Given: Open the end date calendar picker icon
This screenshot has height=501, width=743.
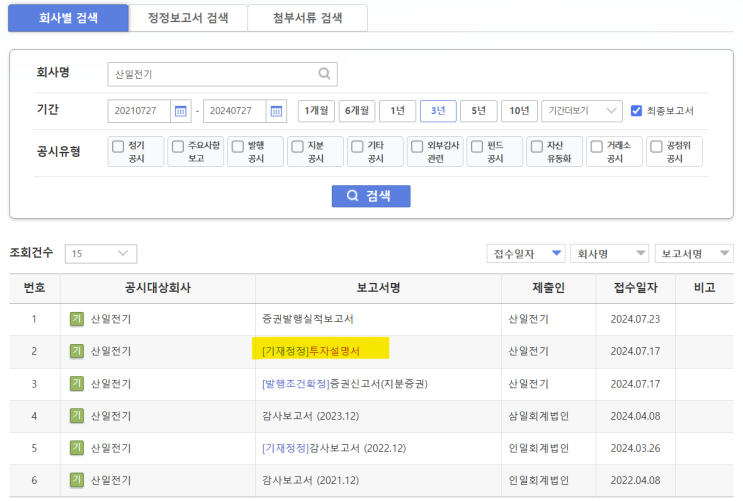Looking at the screenshot, I should pos(276,111).
